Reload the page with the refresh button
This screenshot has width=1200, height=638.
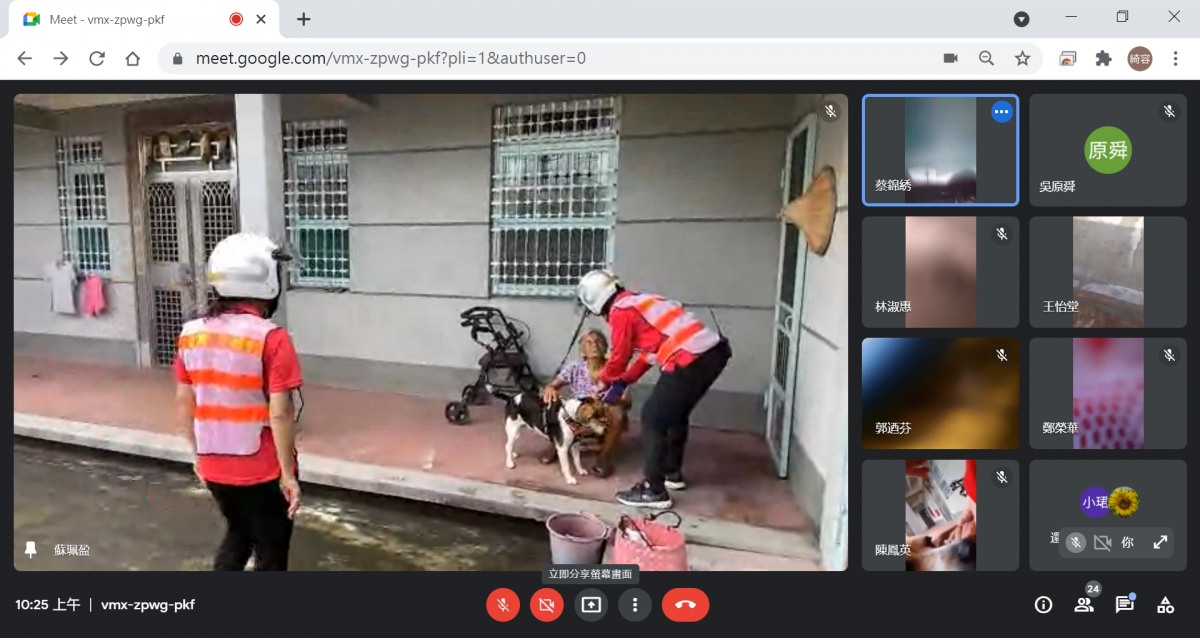point(97,58)
